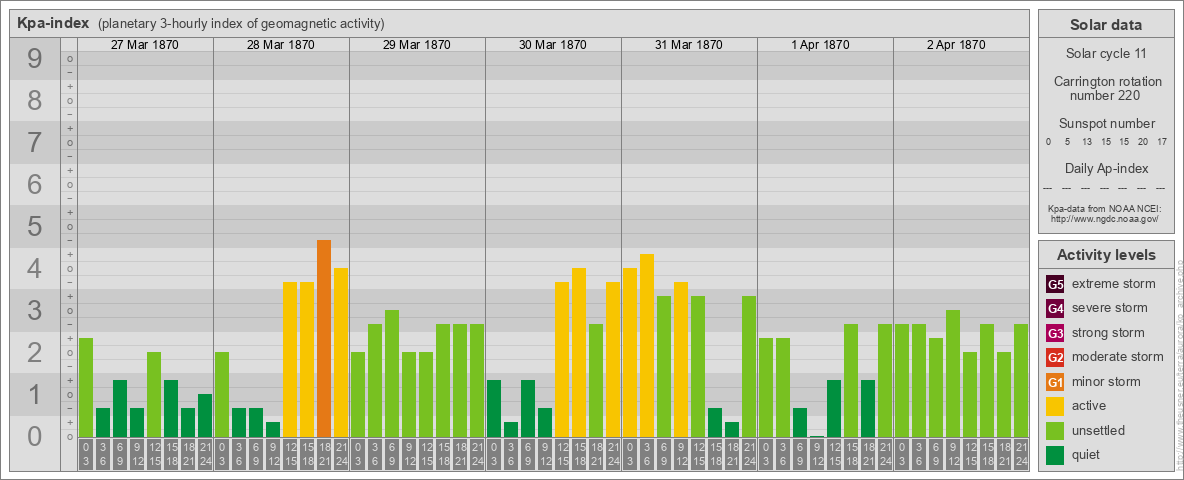Click the 1 on the Kp scale
The width and height of the screenshot is (1184, 480).
coord(35,395)
